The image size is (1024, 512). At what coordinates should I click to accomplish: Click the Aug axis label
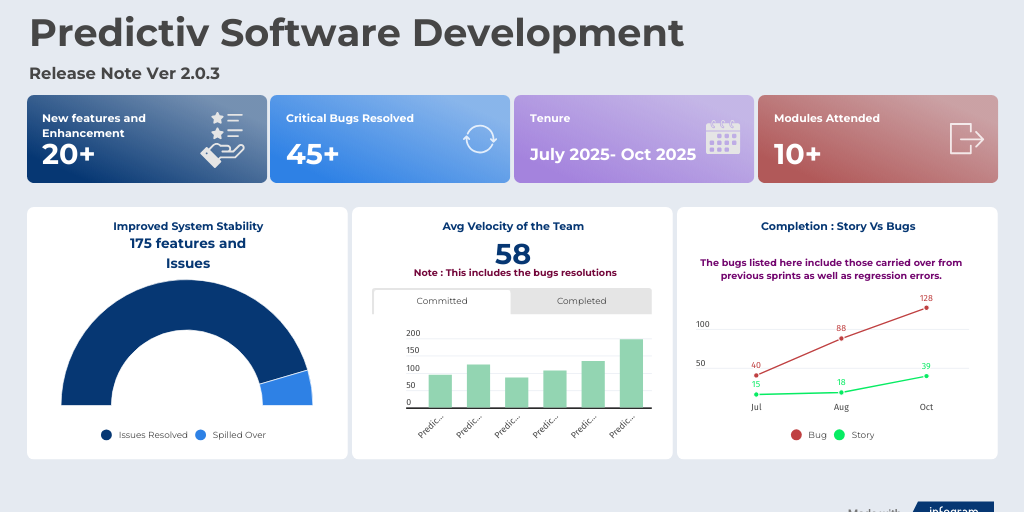[841, 408]
